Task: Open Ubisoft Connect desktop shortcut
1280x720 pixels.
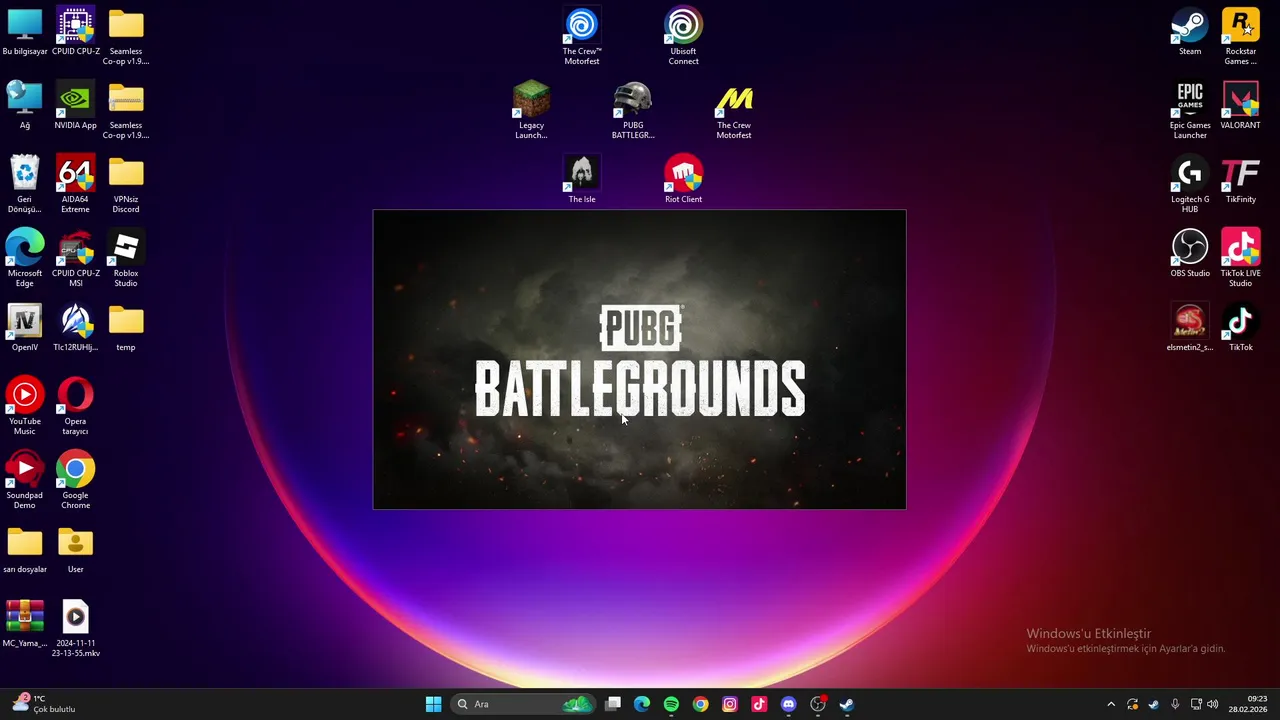Action: (684, 37)
